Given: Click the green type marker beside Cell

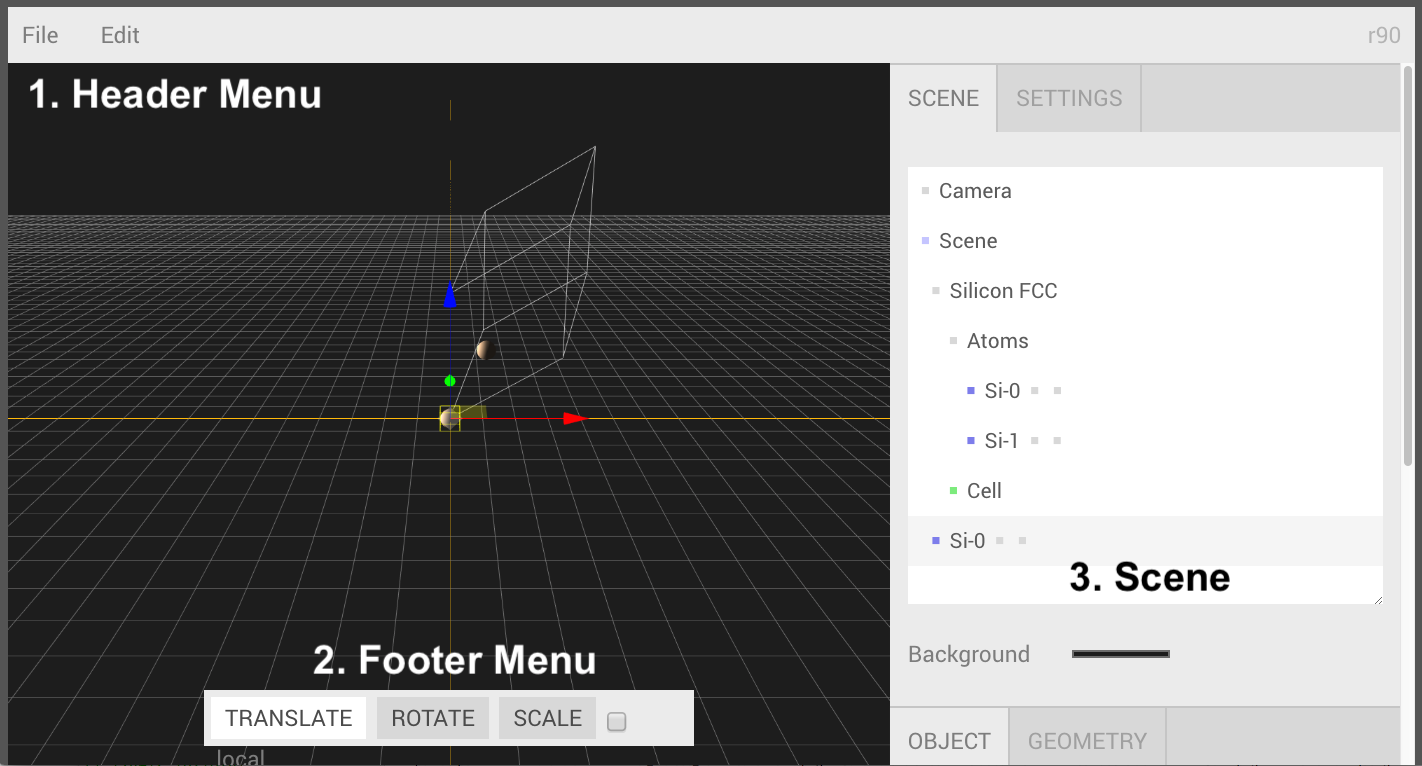Looking at the screenshot, I should point(953,491).
